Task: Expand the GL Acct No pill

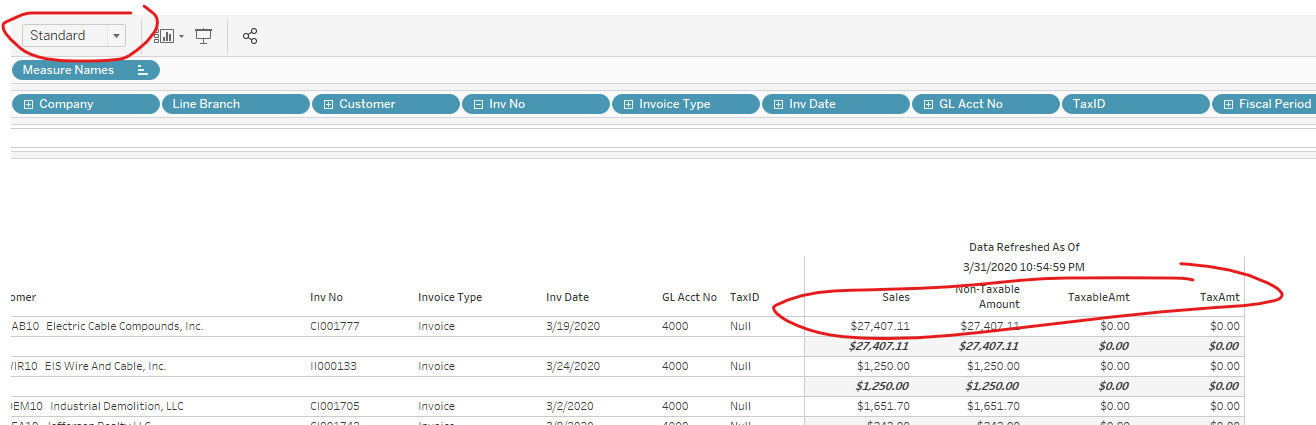Action: pos(928,104)
